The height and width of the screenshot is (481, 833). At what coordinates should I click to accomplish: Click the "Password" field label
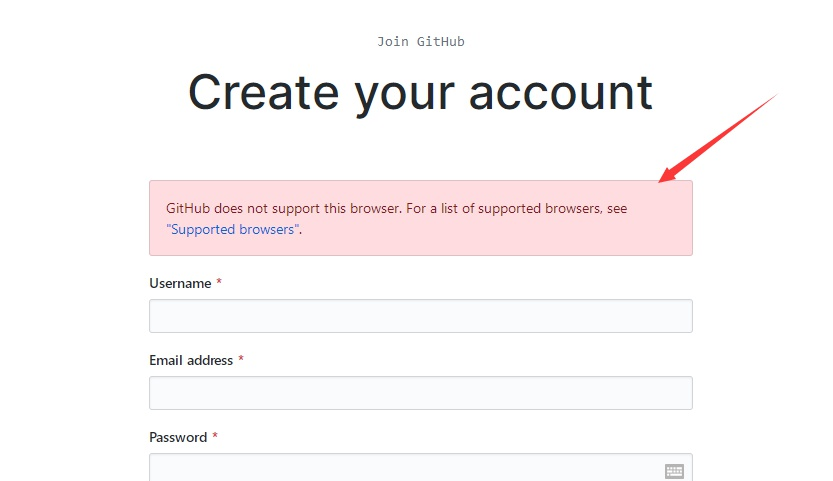click(x=178, y=437)
